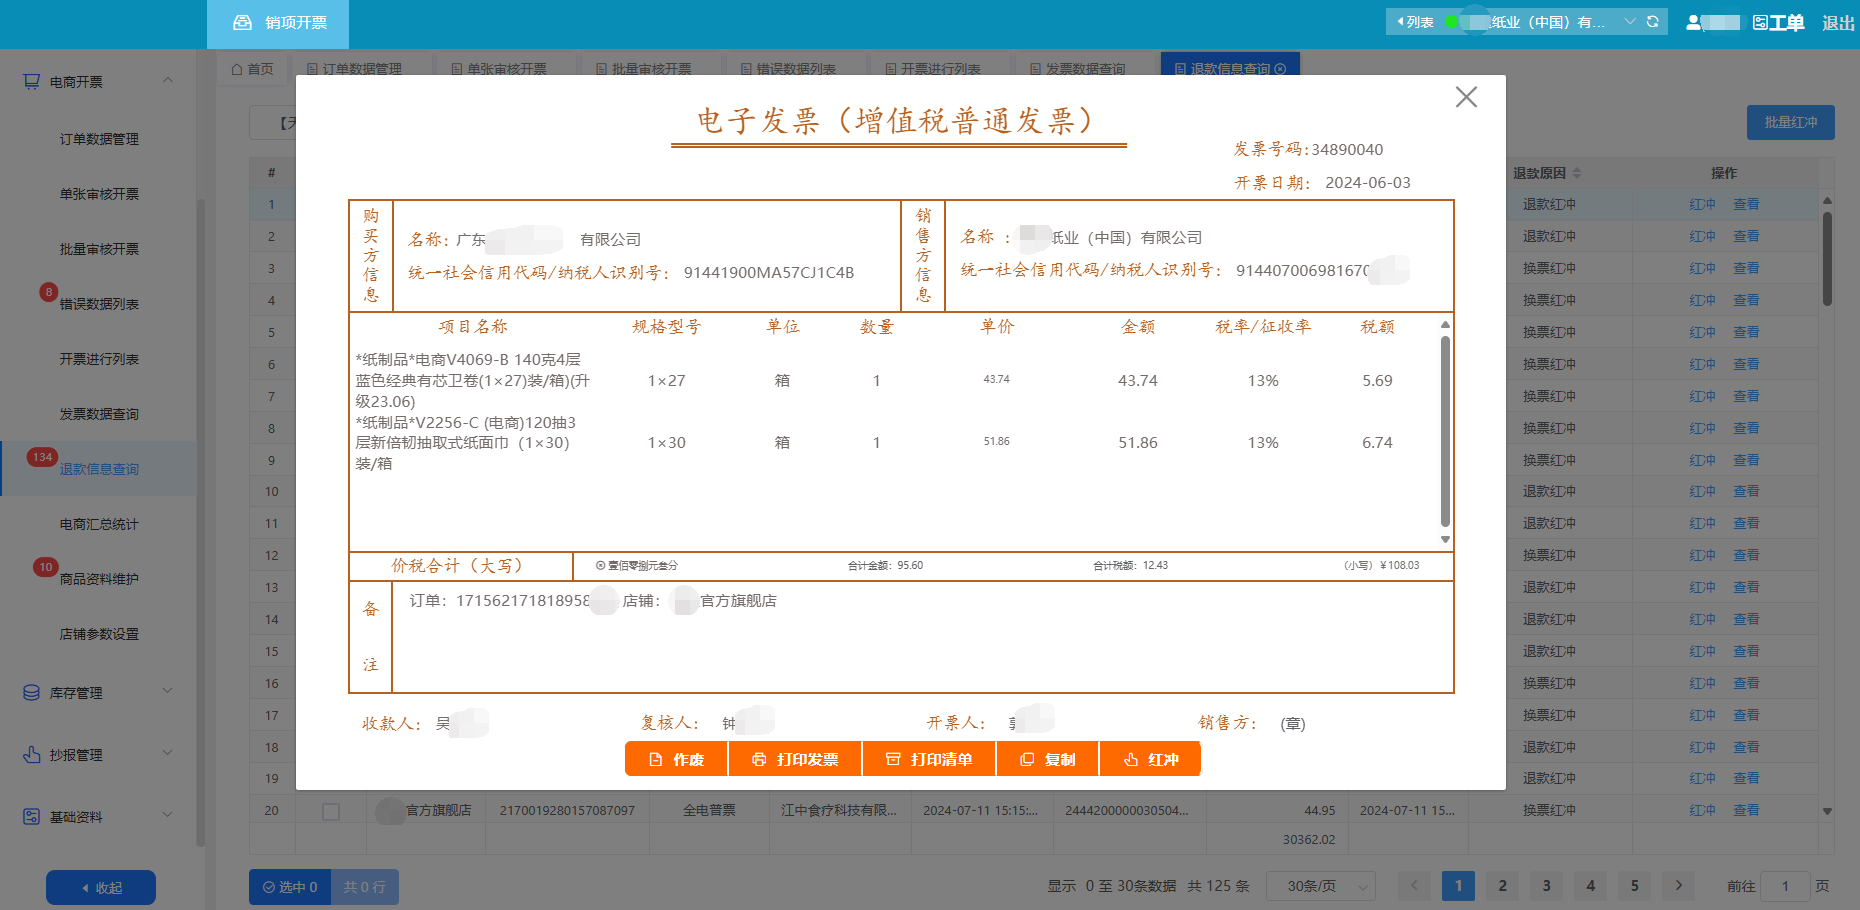1860x910 pixels.
Task: Open 订单数据管理 in the sidebar
Action: [x=99, y=139]
